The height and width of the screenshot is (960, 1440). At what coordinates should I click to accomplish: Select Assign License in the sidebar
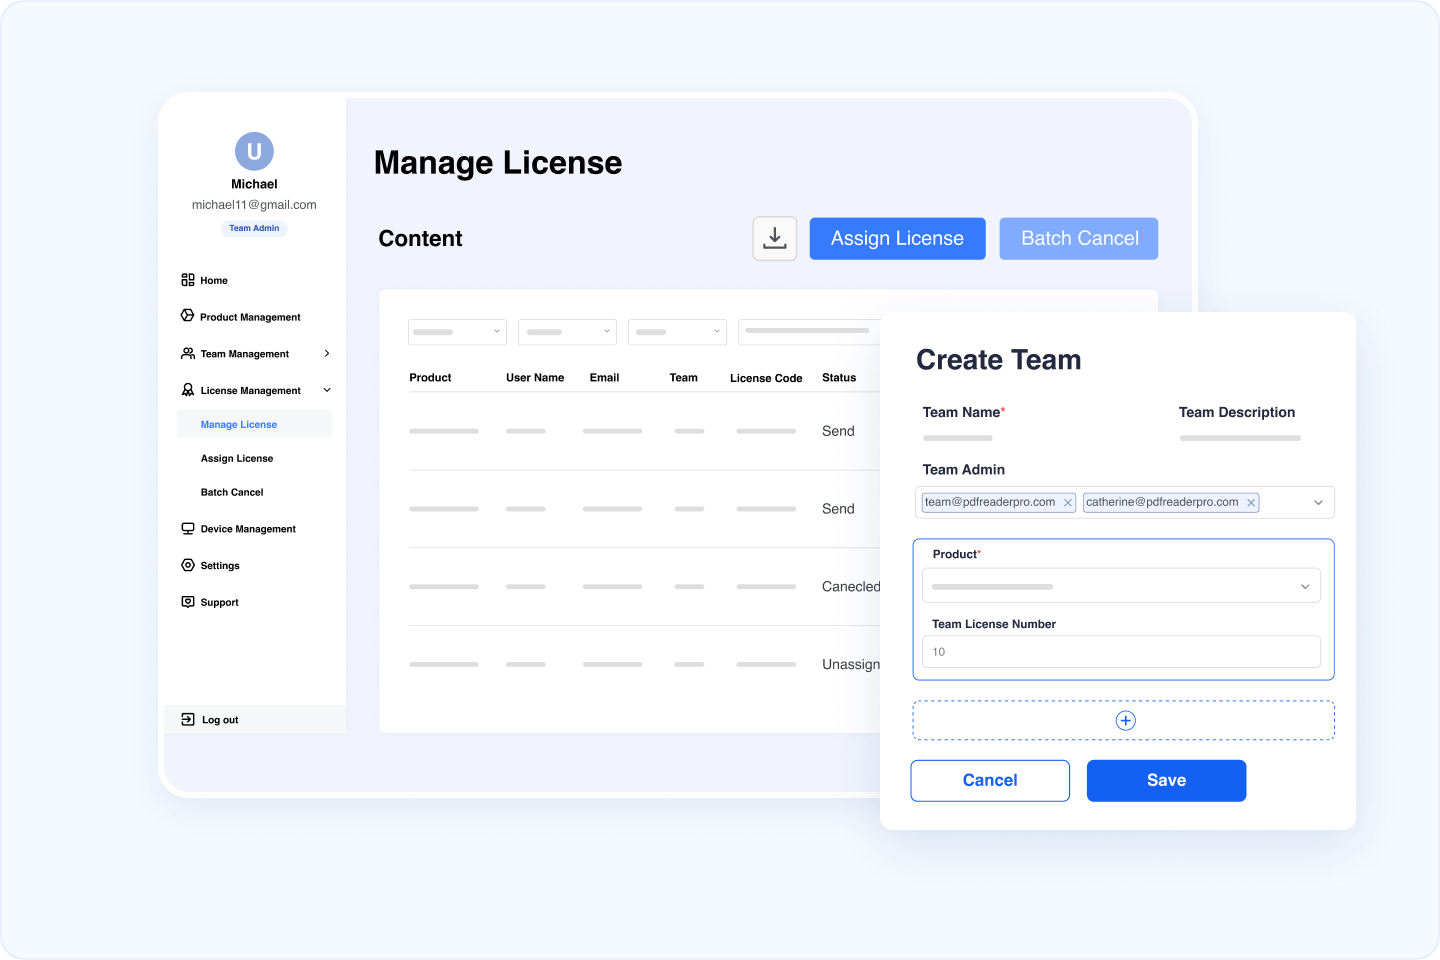pyautogui.click(x=237, y=458)
